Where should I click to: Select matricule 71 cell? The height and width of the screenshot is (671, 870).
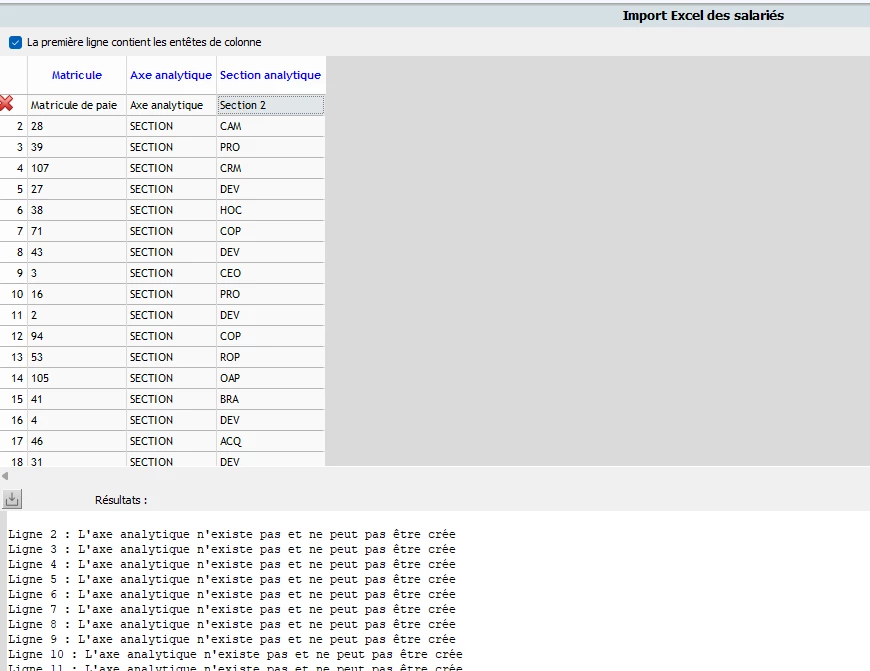(x=77, y=231)
